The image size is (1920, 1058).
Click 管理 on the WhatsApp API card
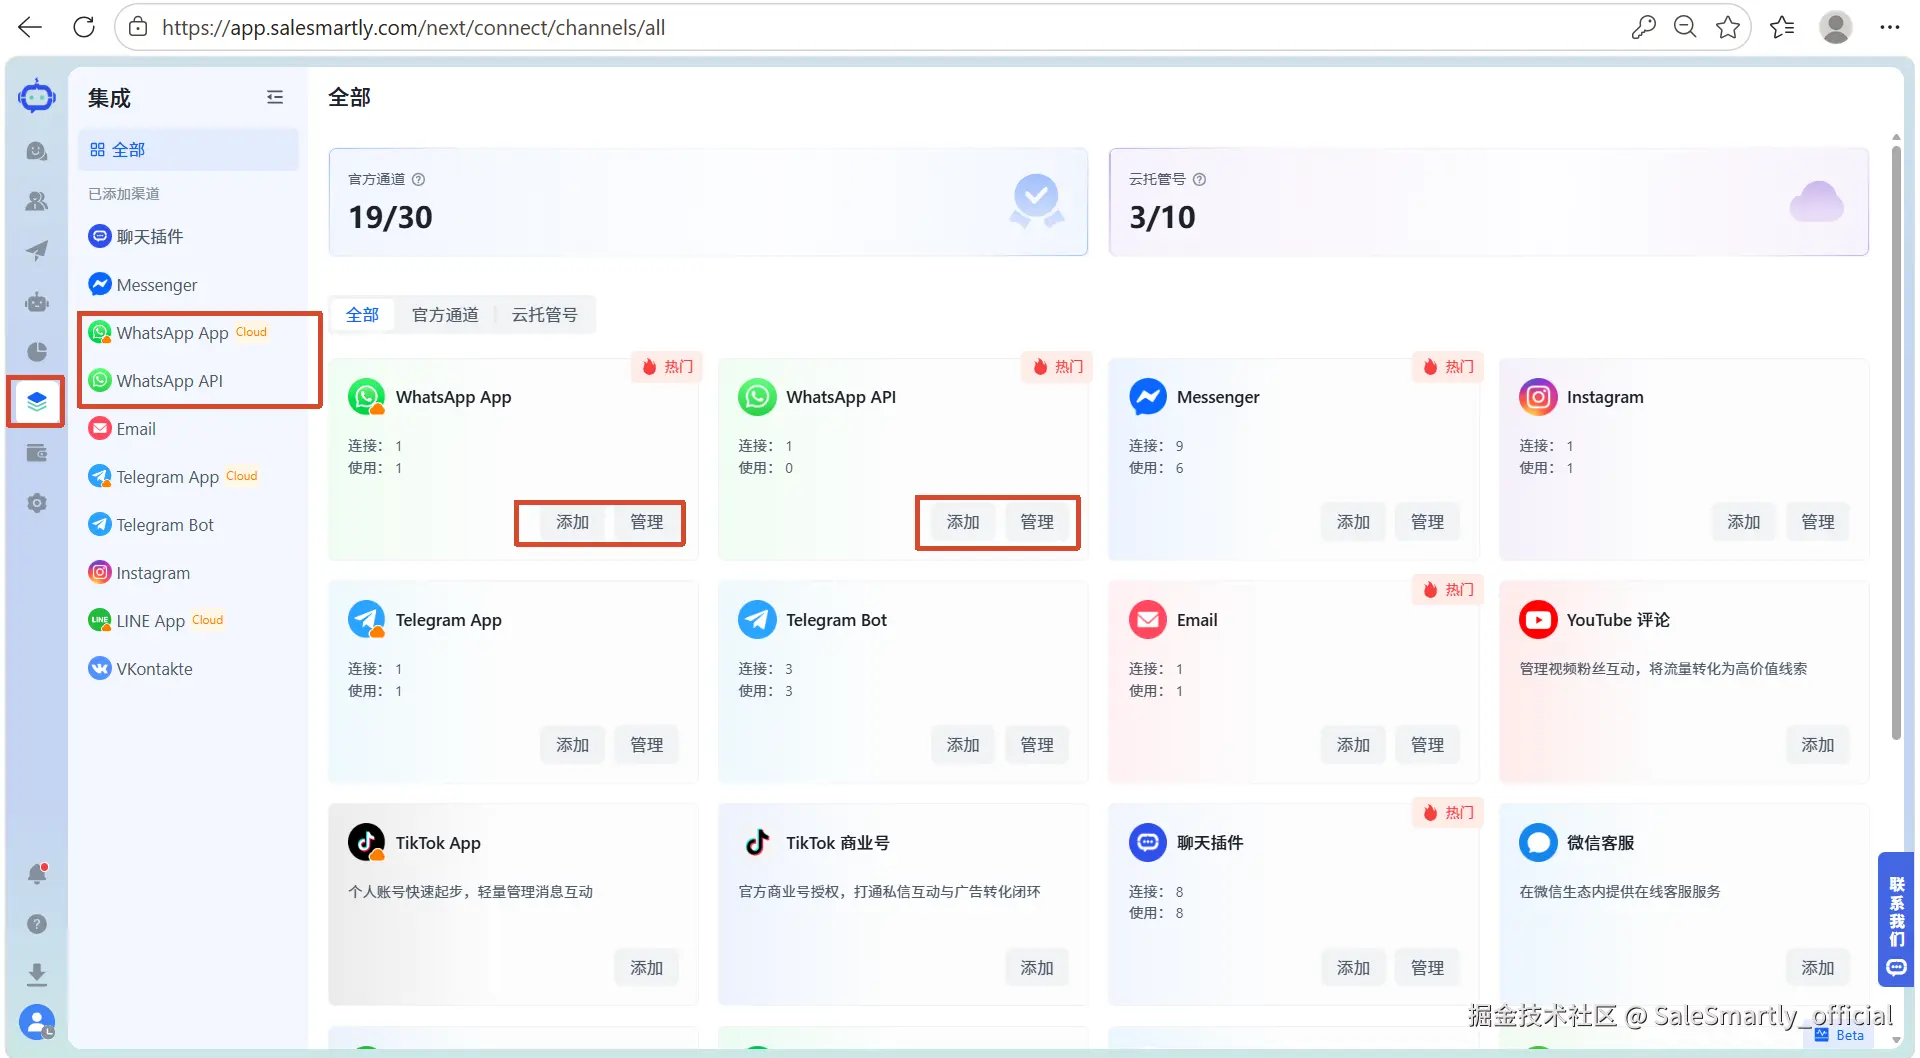1037,522
